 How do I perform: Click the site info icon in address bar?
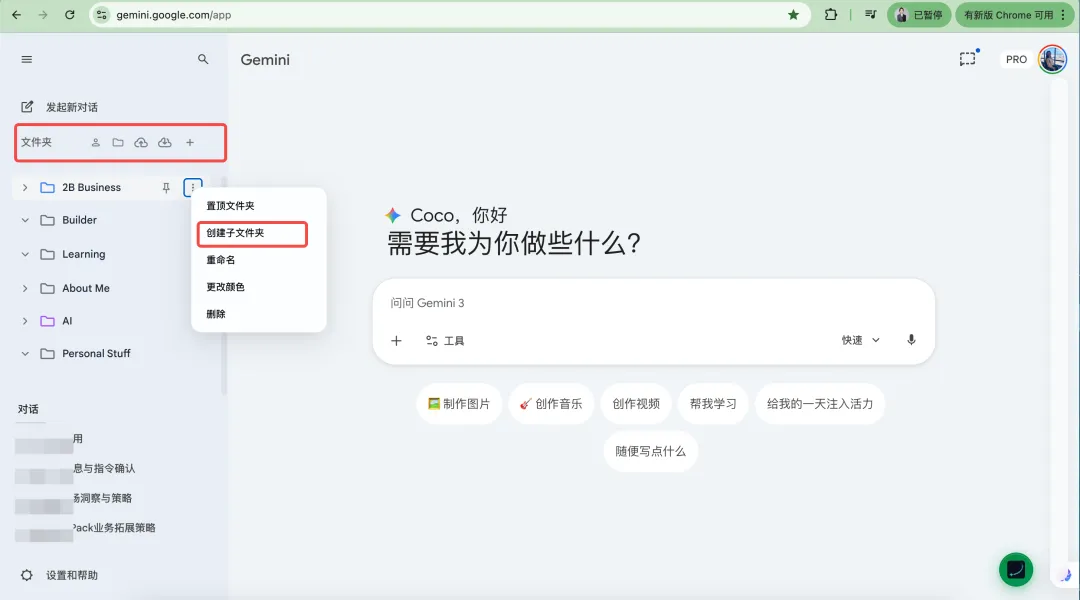(x=101, y=14)
